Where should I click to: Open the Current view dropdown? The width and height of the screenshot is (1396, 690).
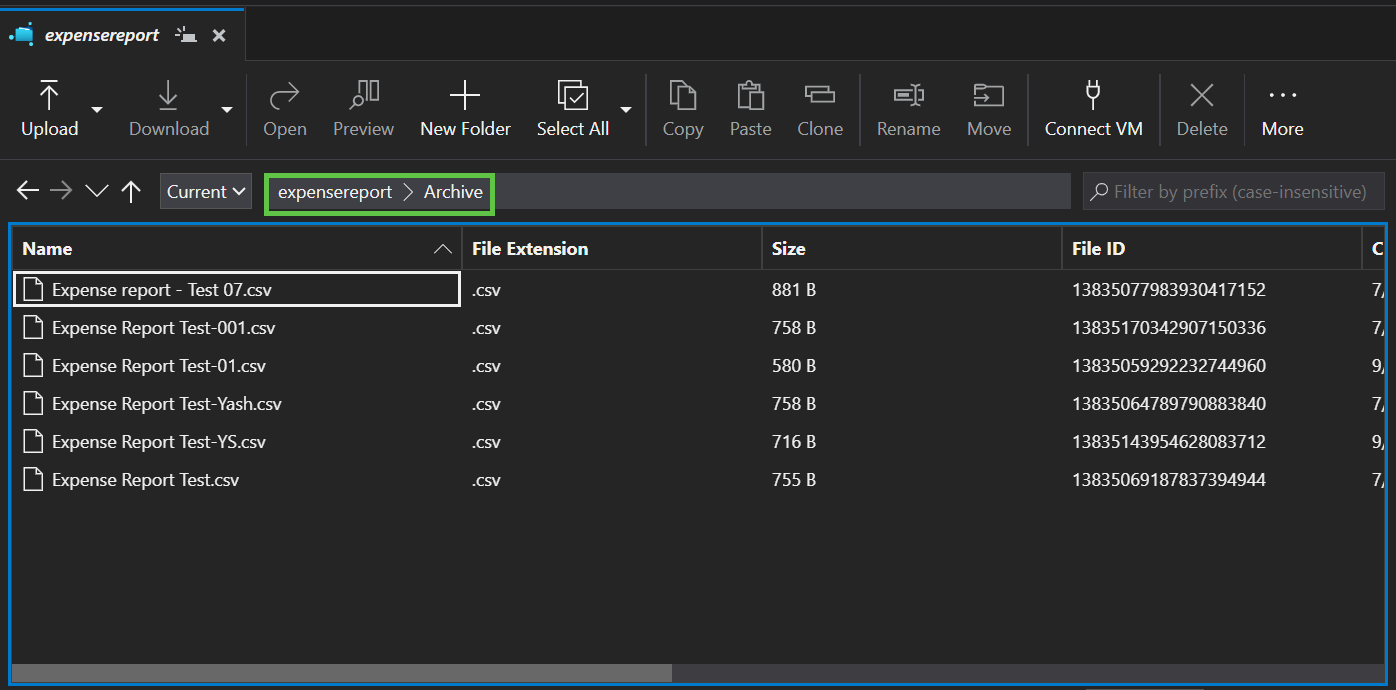point(205,190)
